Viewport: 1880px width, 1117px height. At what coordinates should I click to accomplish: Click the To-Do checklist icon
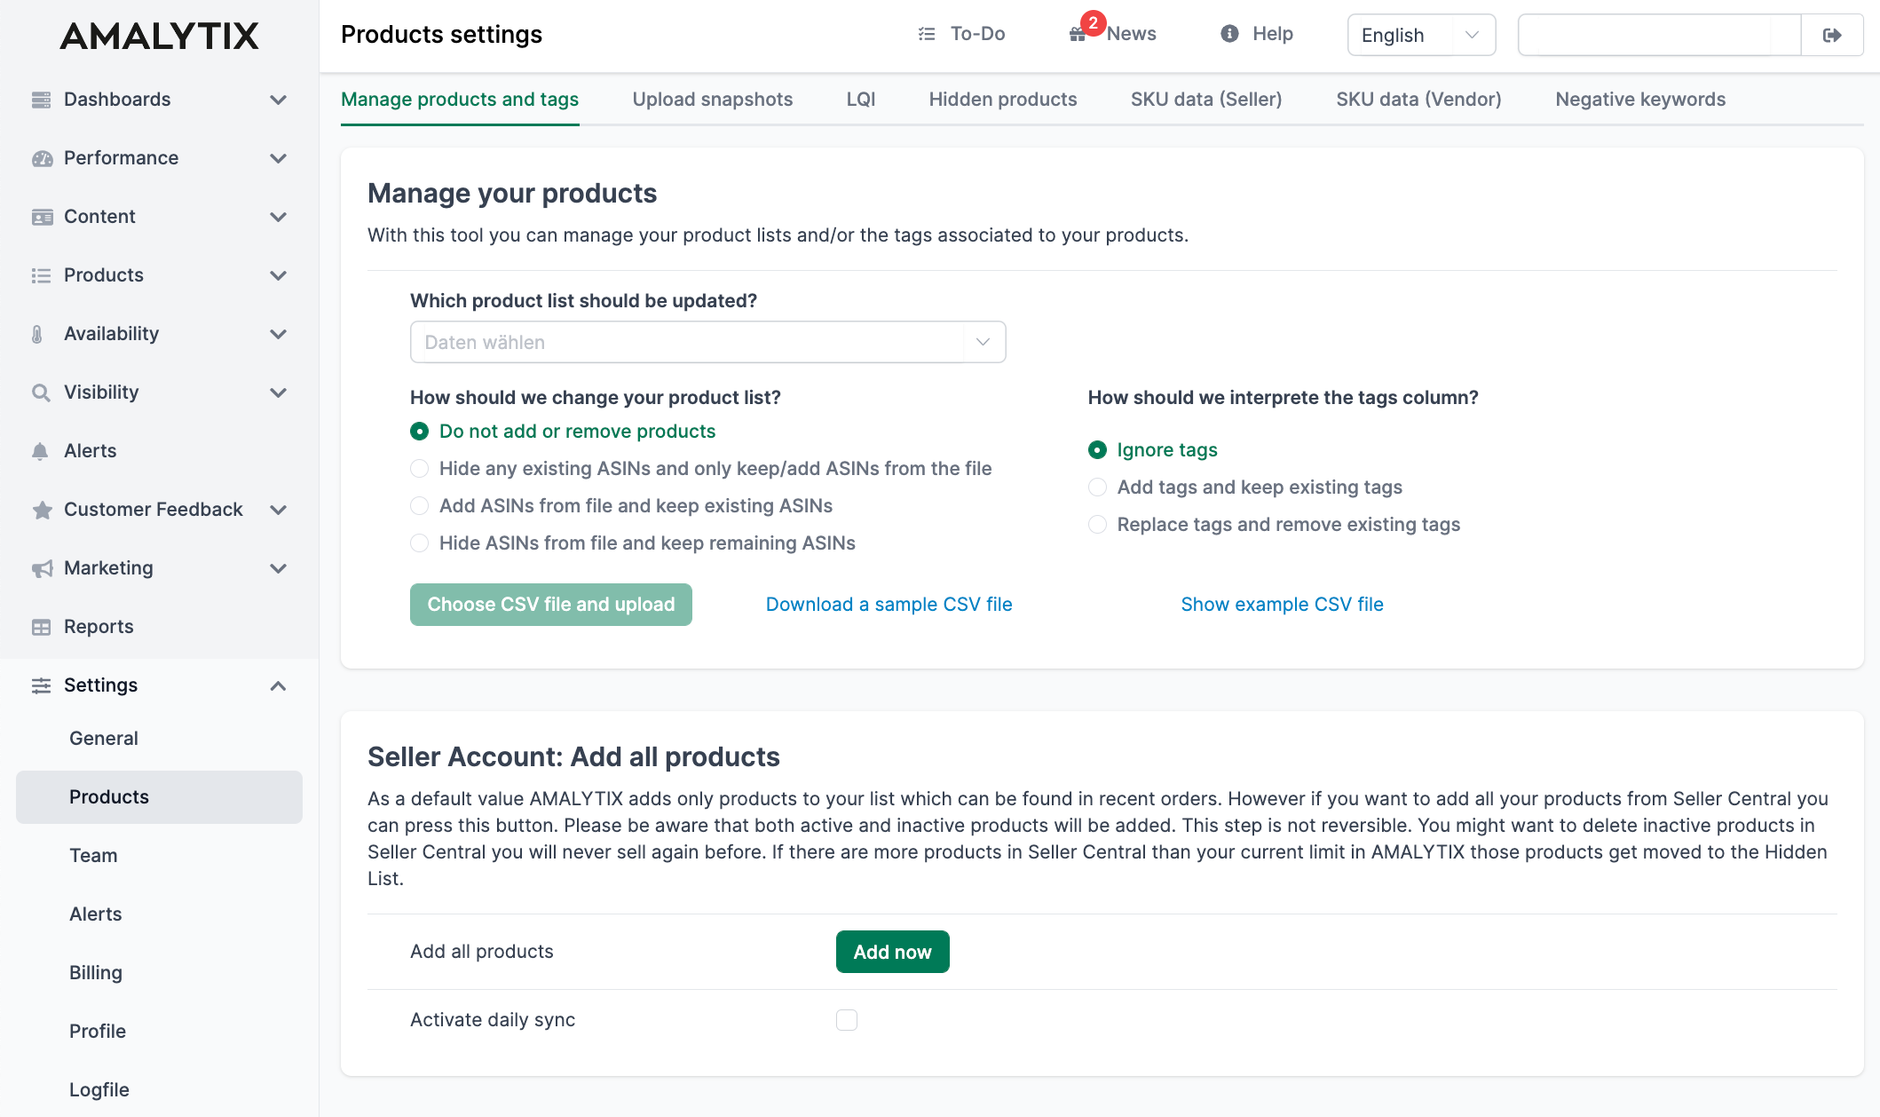(x=927, y=34)
